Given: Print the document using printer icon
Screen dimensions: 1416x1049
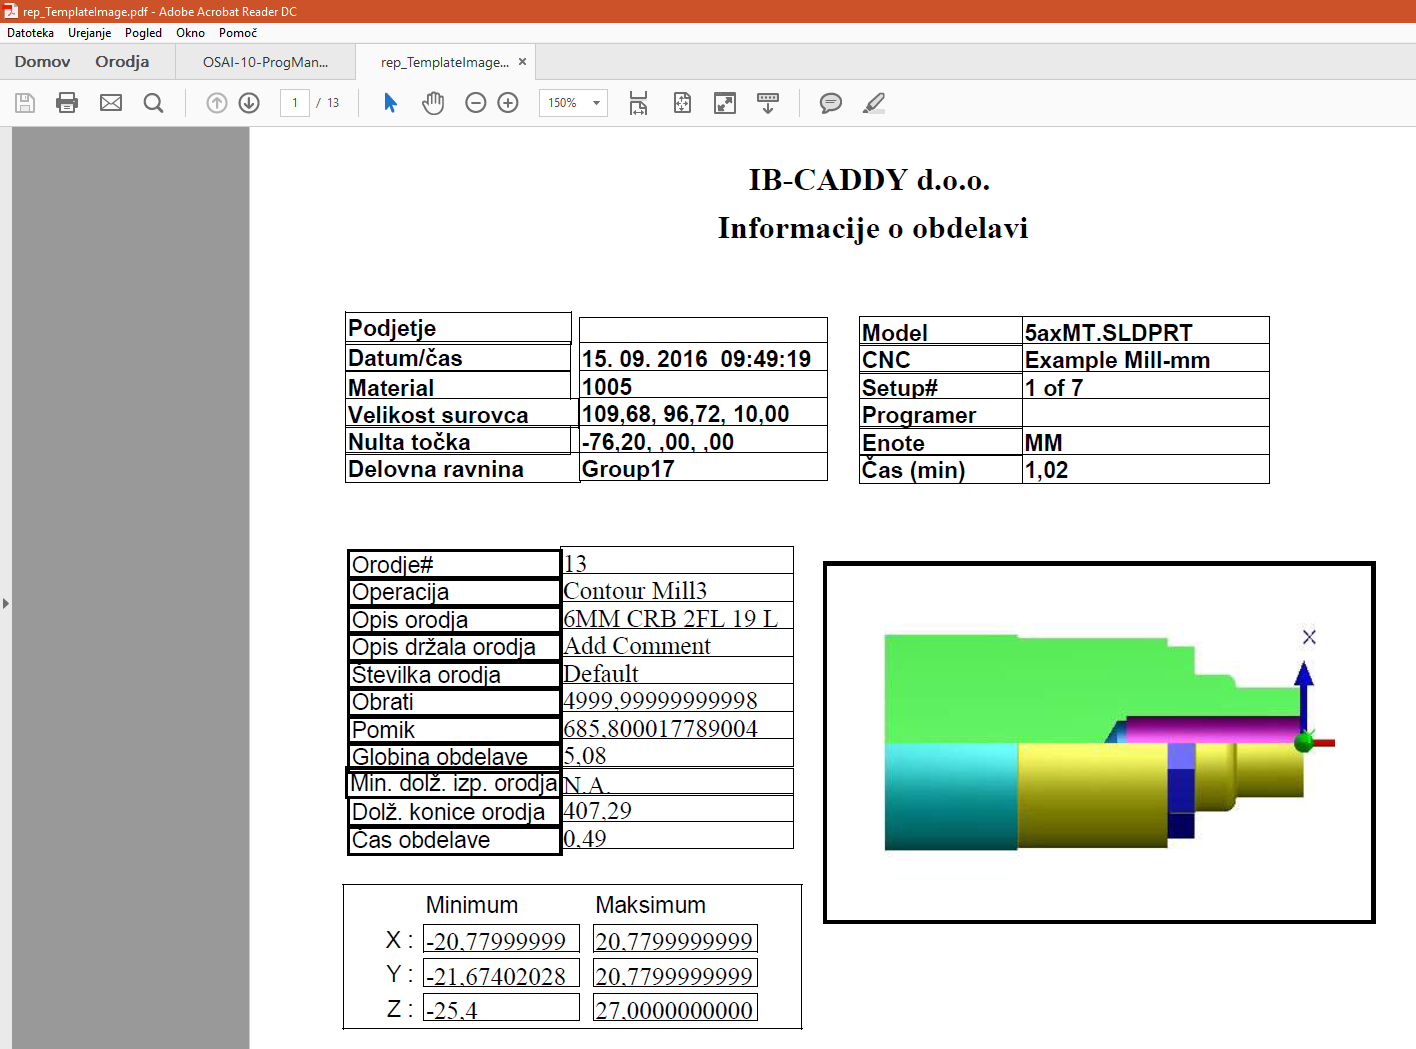Looking at the screenshot, I should (x=67, y=103).
